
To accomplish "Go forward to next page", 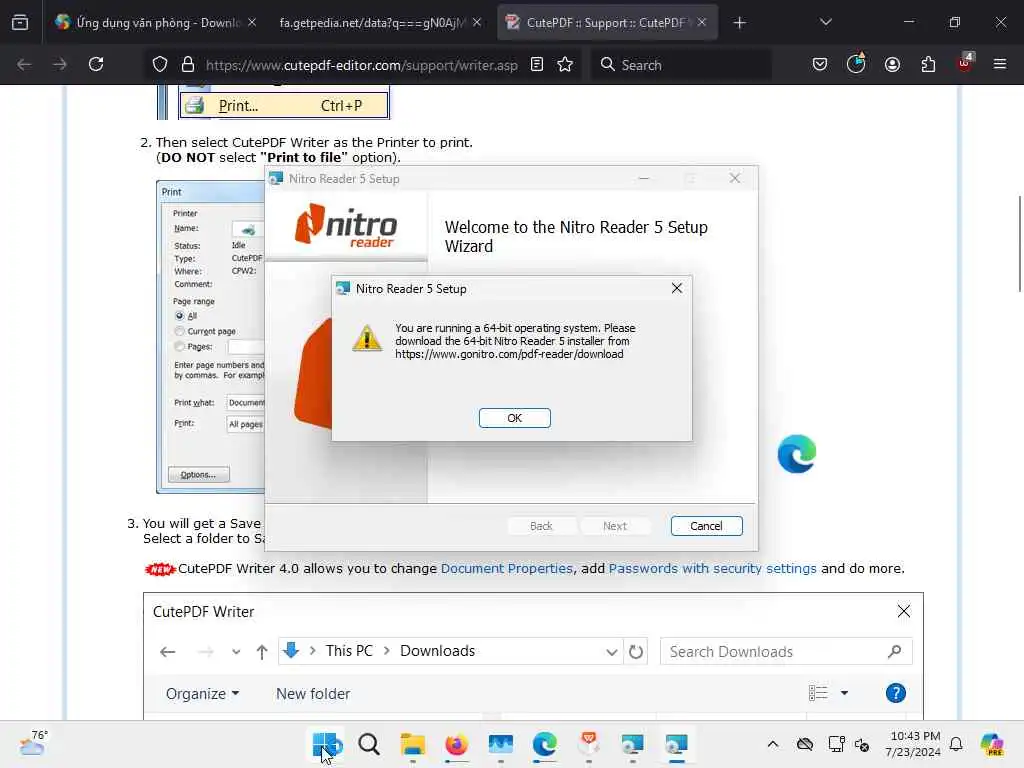I will pos(60,64).
